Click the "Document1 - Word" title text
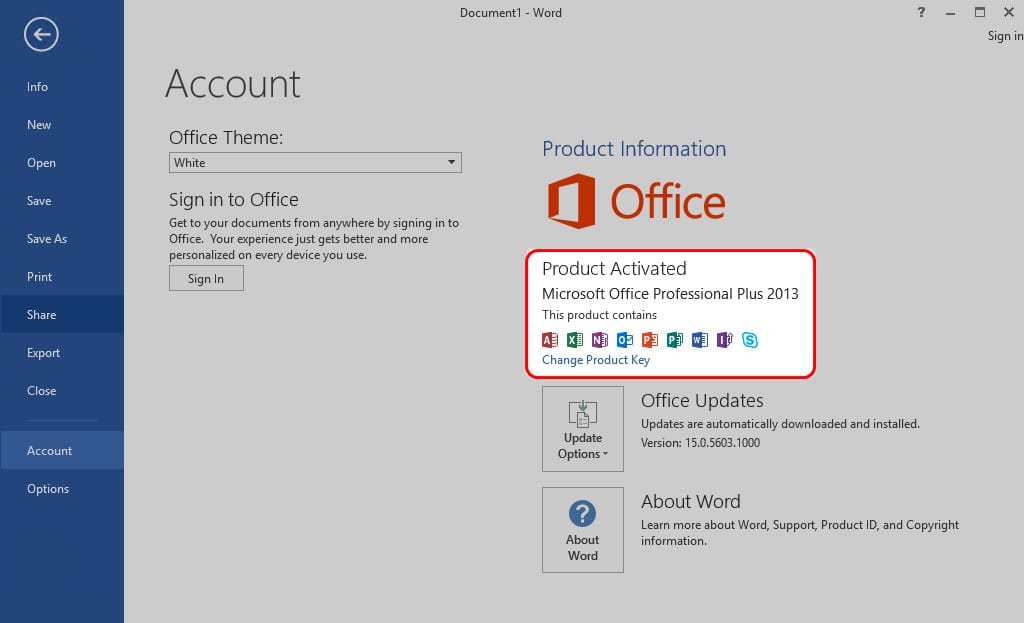This screenshot has width=1024, height=623. tap(511, 12)
